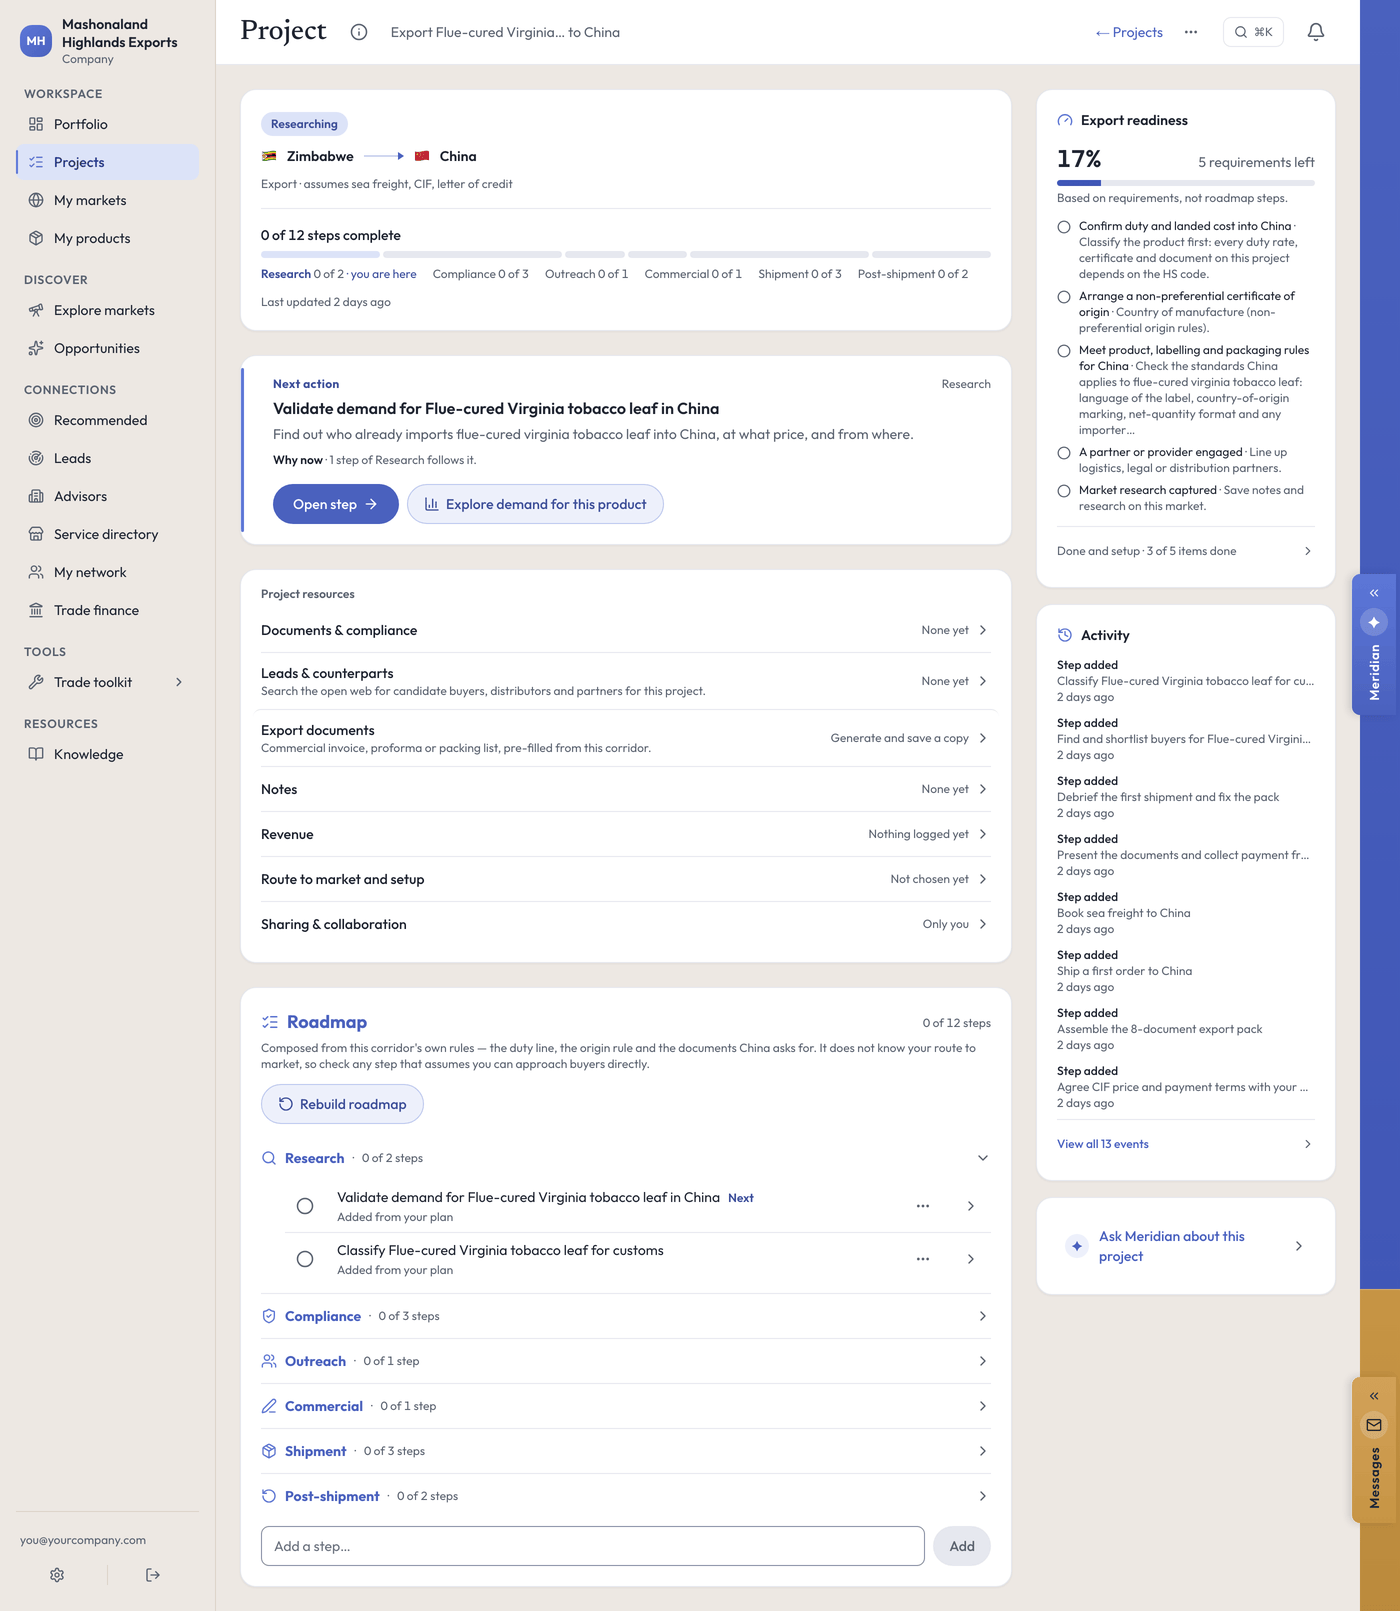This screenshot has width=1400, height=1611.
Task: Click the settings gear in sidebar footer
Action: tap(57, 1575)
